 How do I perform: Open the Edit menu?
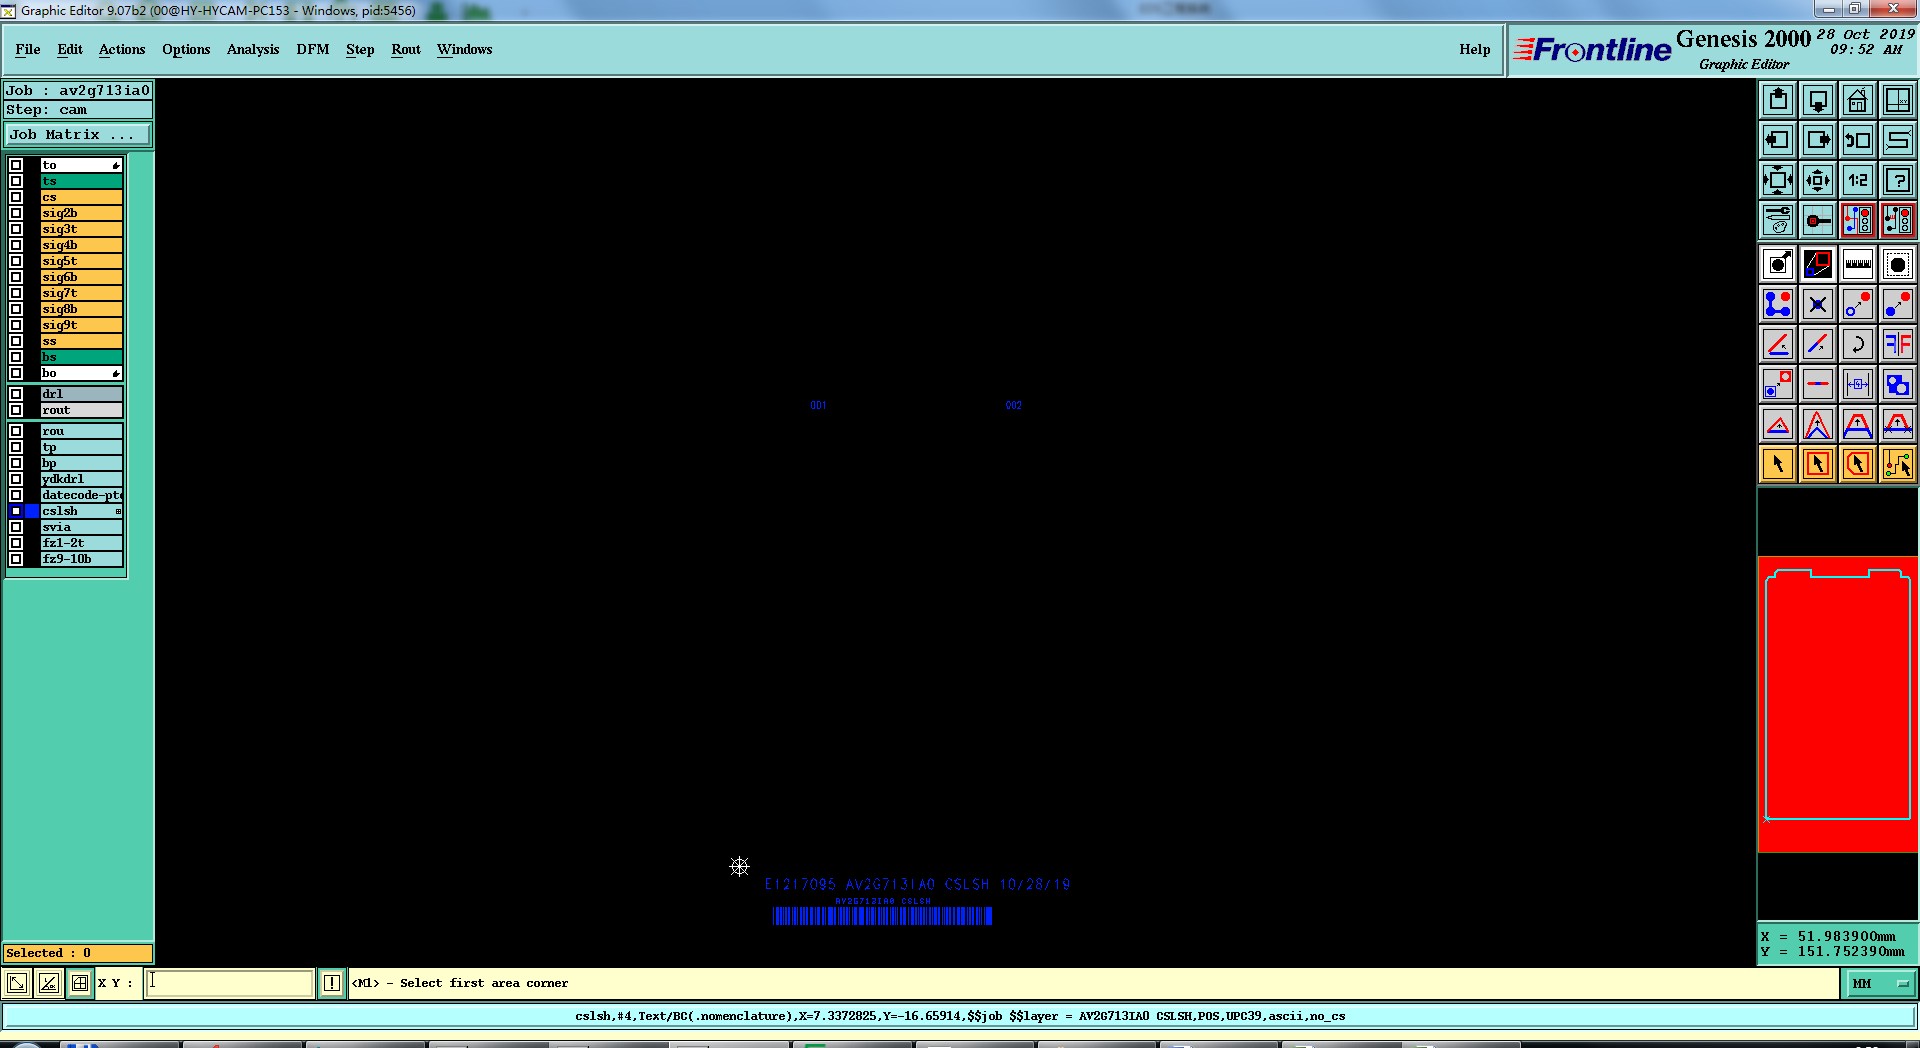70,49
